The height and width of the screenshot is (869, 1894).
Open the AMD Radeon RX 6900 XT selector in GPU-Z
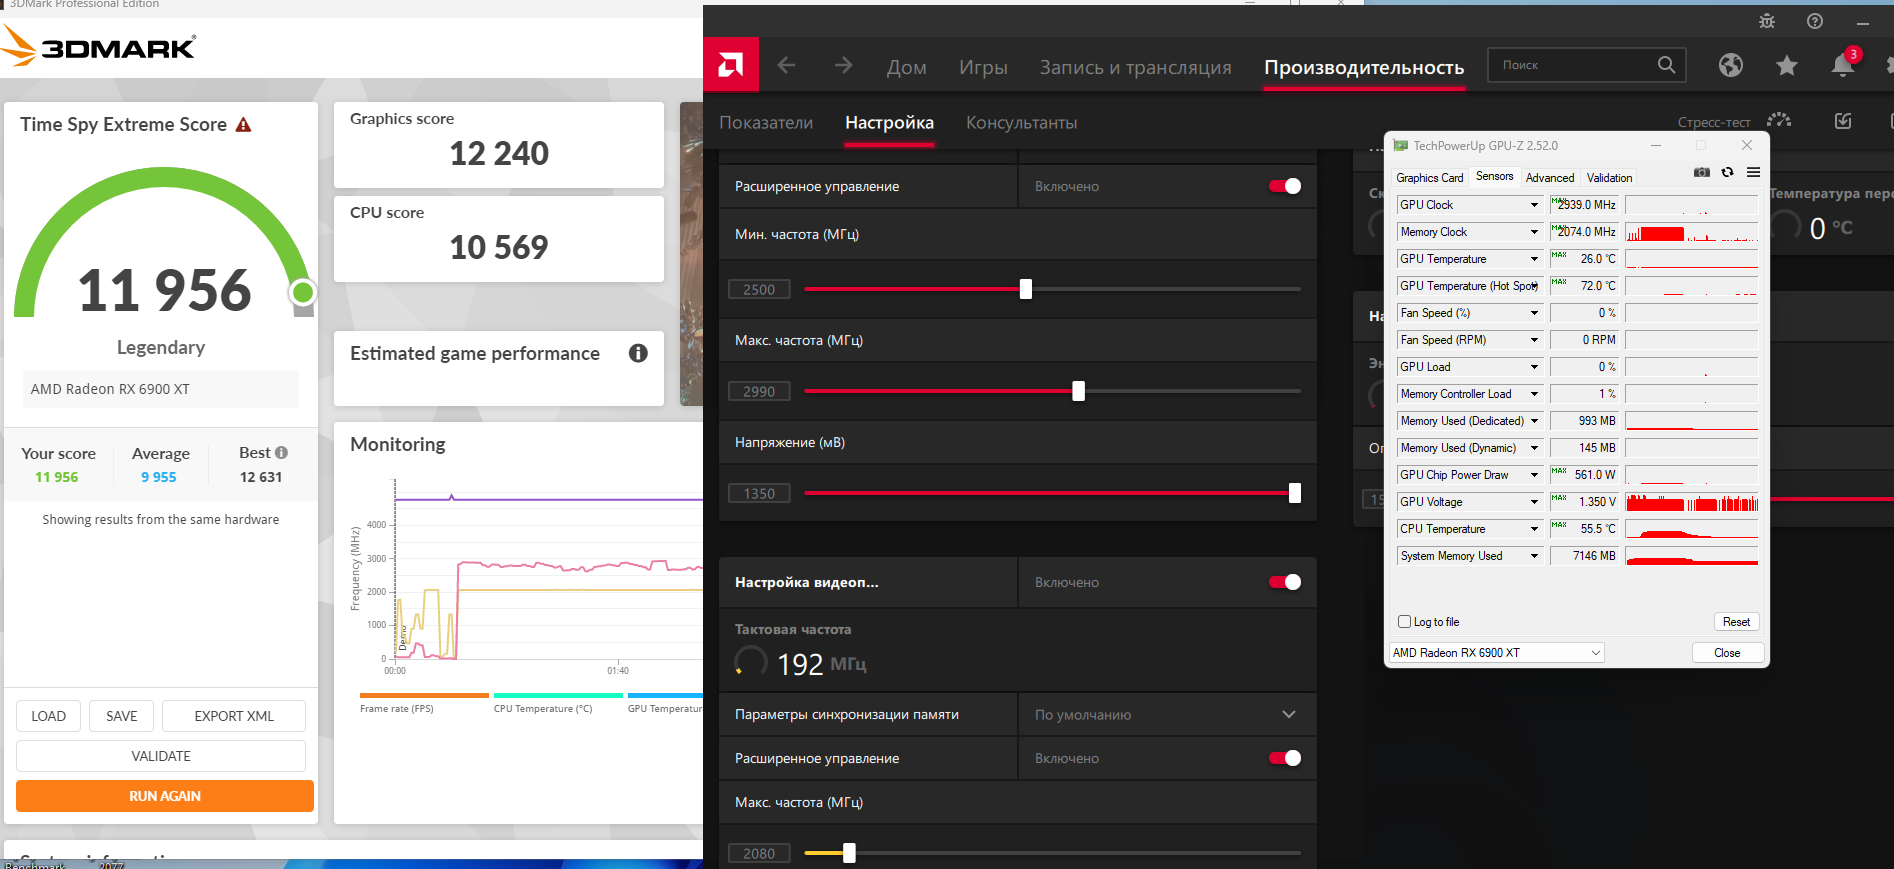coord(1497,653)
